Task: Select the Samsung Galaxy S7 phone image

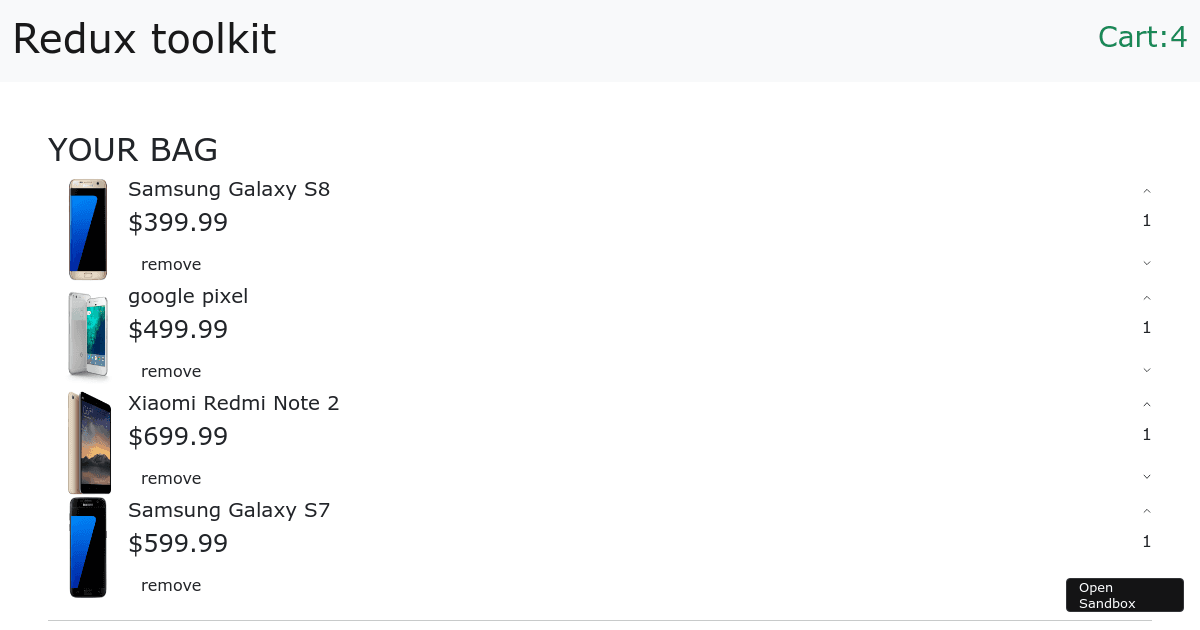Action: pos(88,548)
